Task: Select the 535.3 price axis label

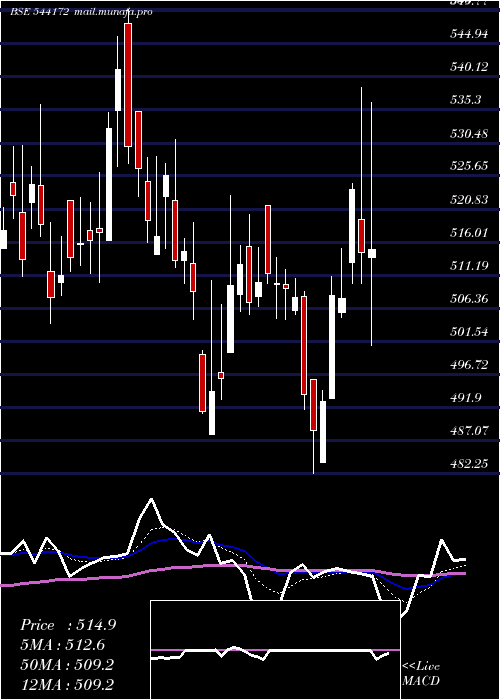Action: tap(466, 100)
